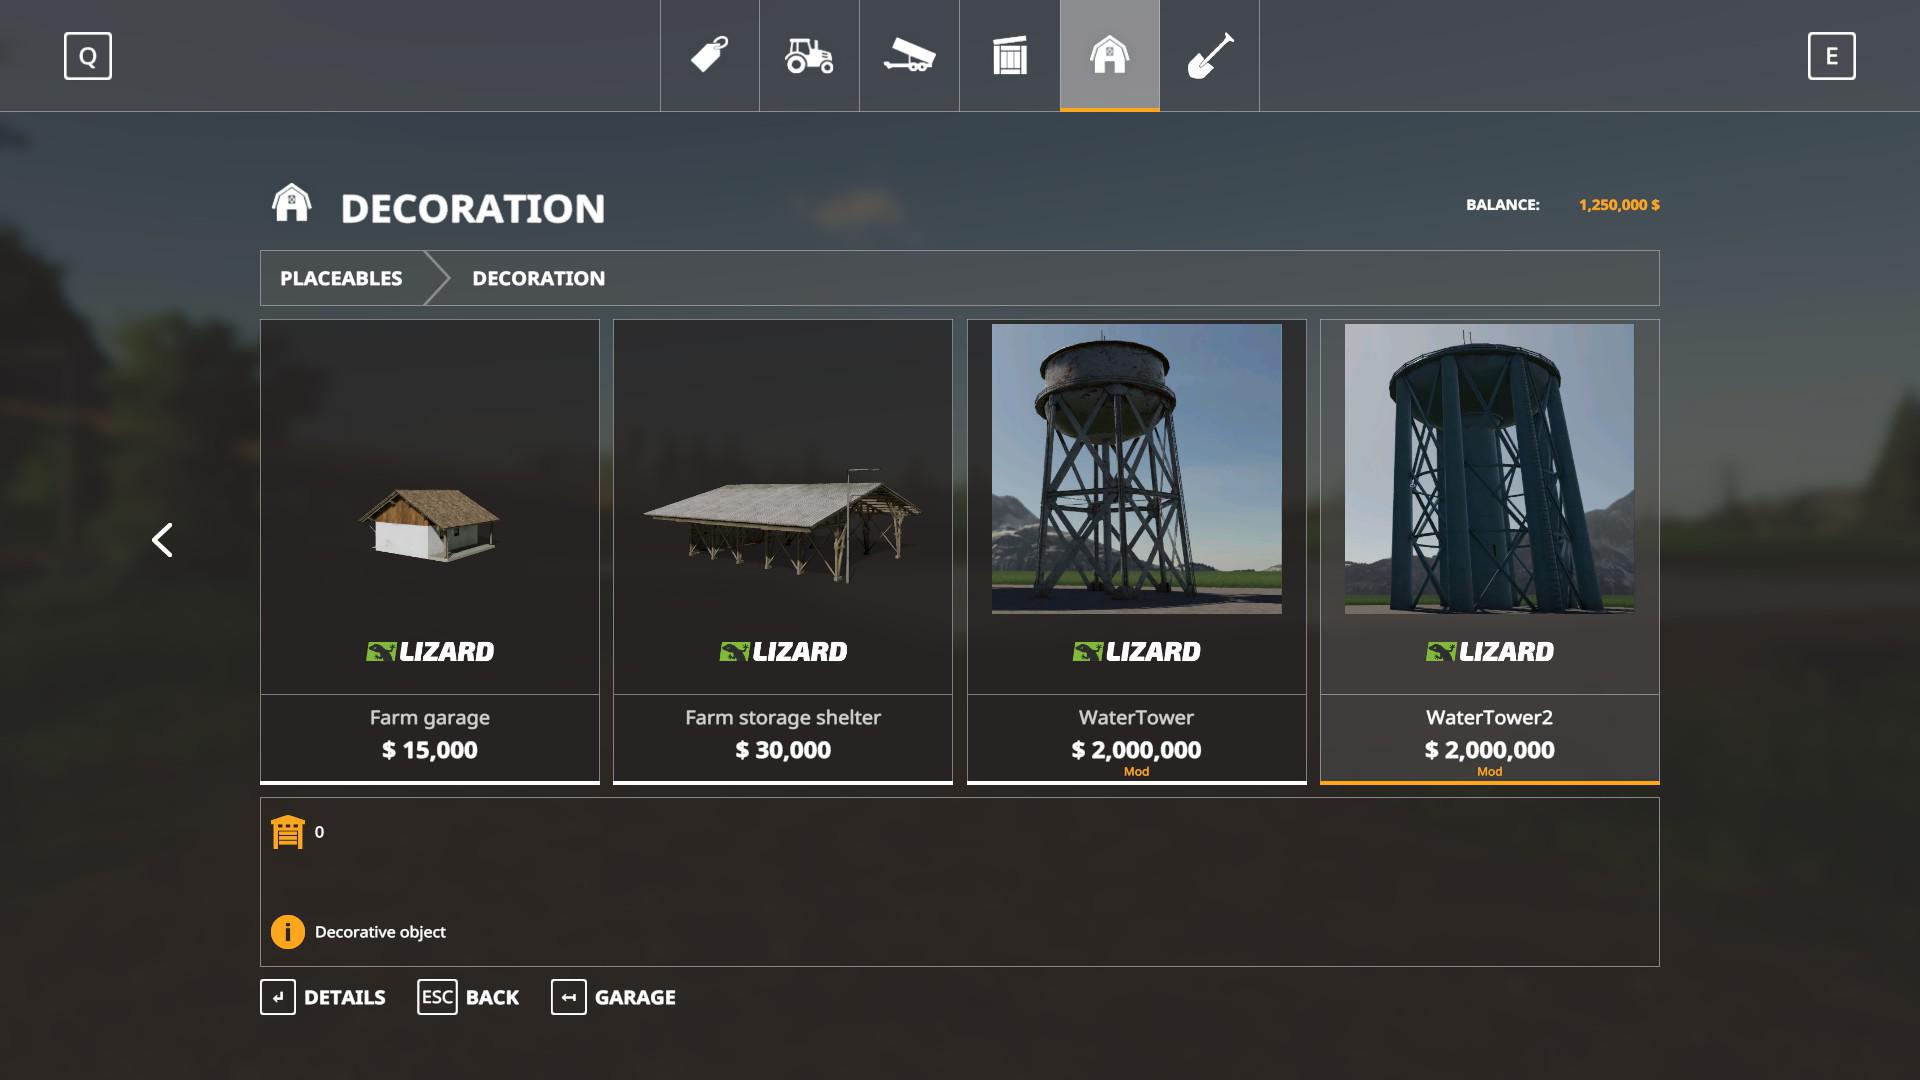This screenshot has height=1080, width=1920.
Task: Click the owned garage count icon
Action: (288, 832)
